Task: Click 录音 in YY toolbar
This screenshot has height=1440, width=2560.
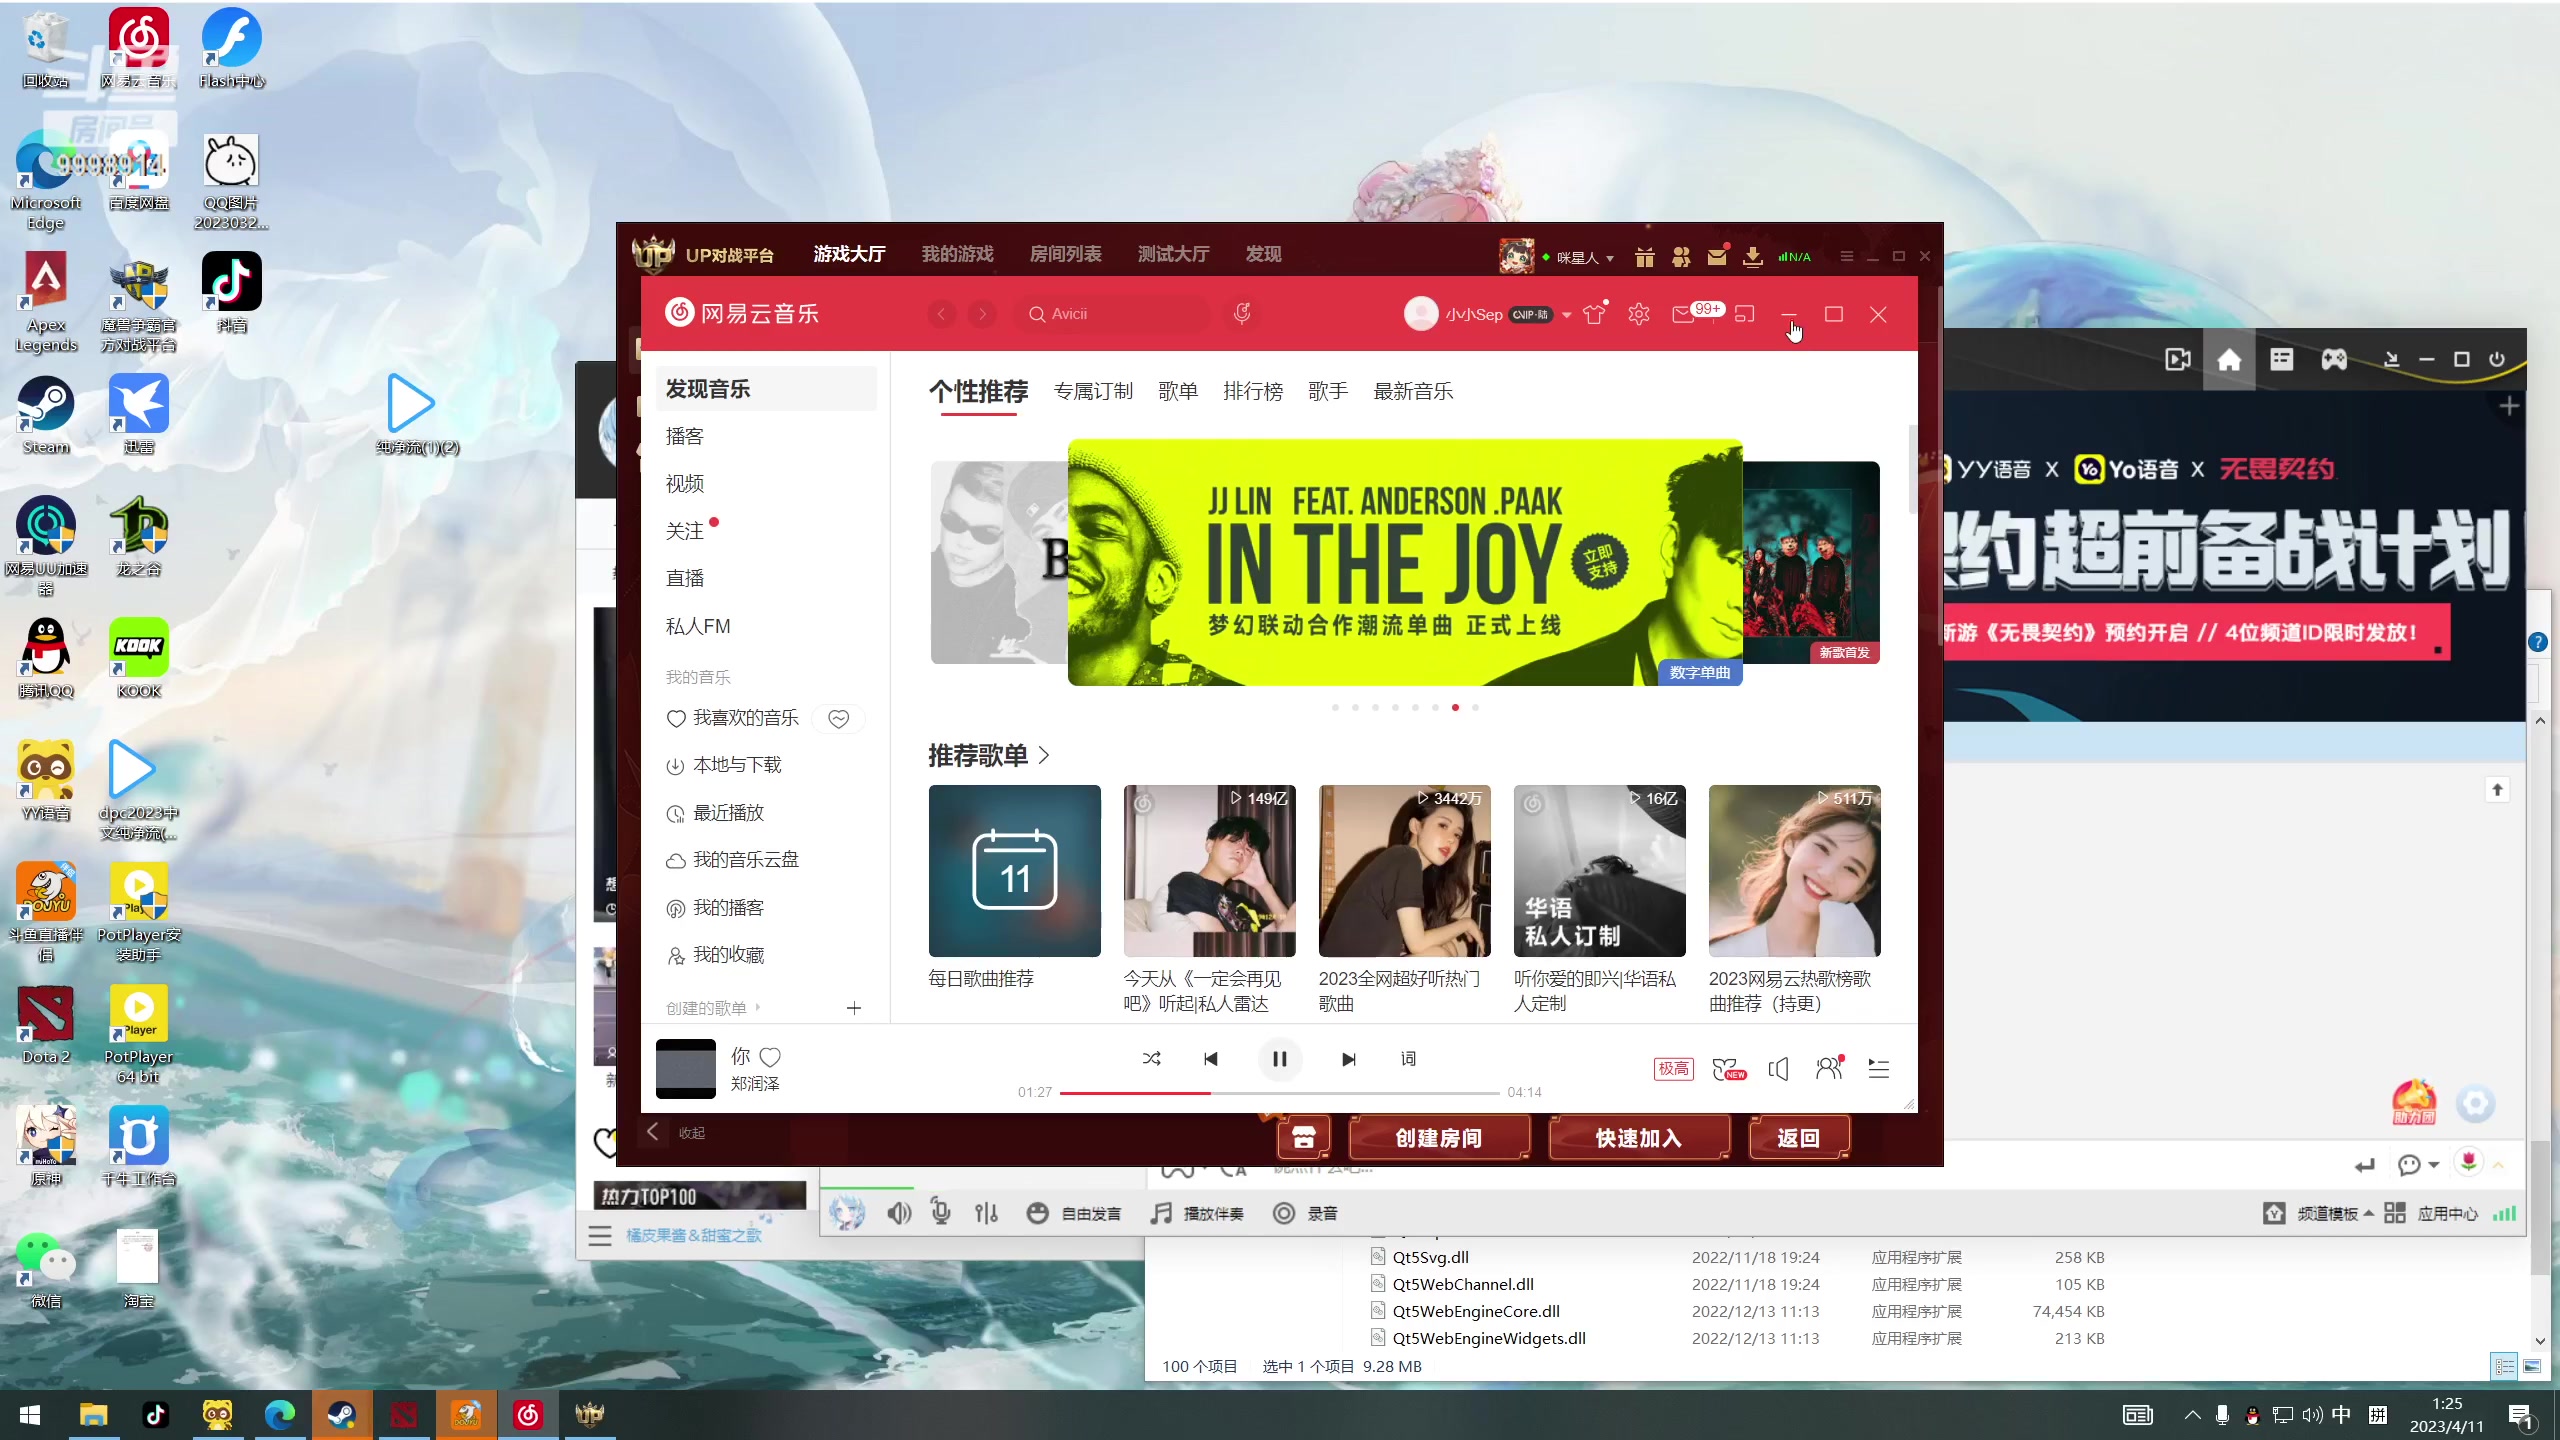Action: point(1305,1213)
